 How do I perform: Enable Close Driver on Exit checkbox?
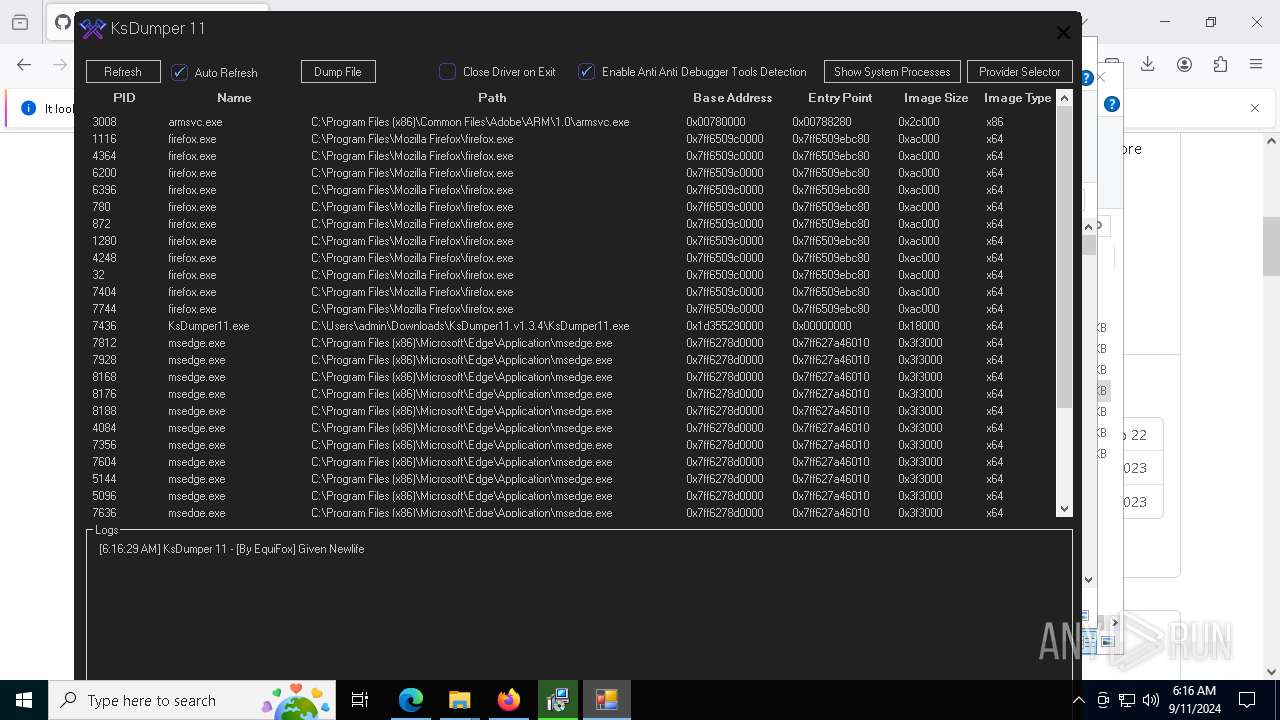click(x=448, y=72)
